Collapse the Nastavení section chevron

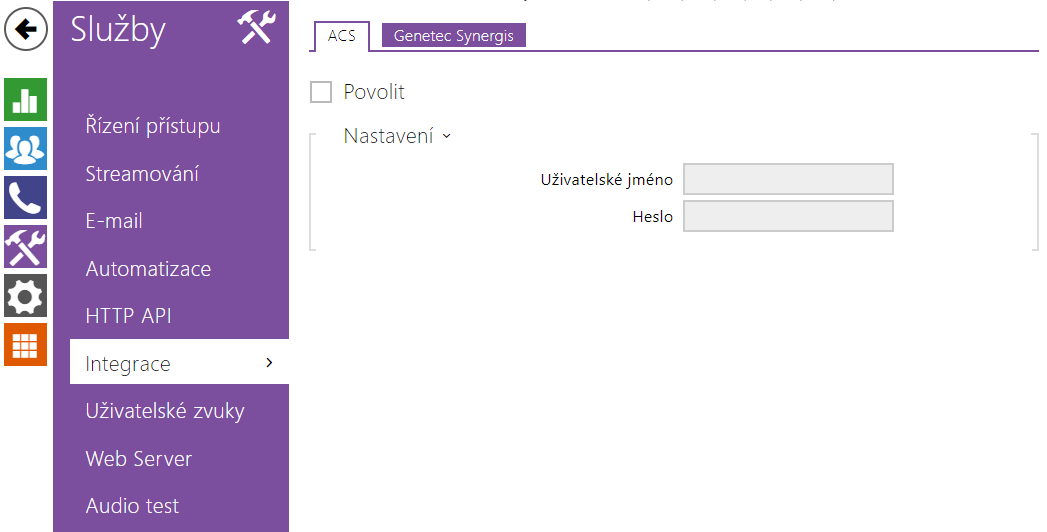[447, 136]
